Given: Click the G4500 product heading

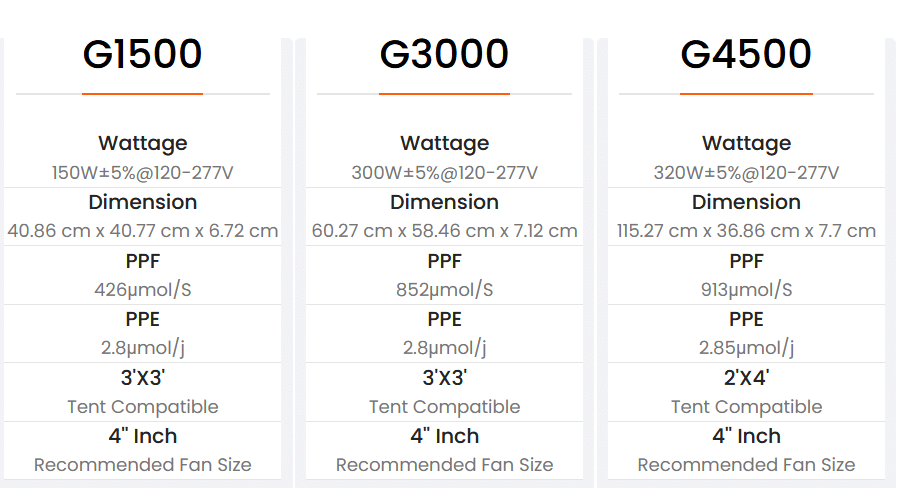Looking at the screenshot, I should (x=746, y=54).
